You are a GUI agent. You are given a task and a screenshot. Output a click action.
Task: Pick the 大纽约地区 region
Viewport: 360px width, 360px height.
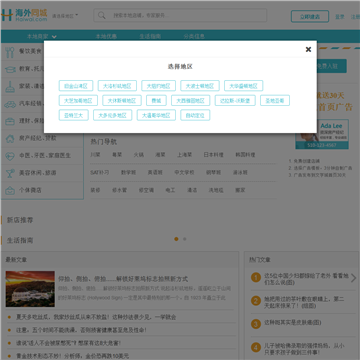(x=158, y=86)
